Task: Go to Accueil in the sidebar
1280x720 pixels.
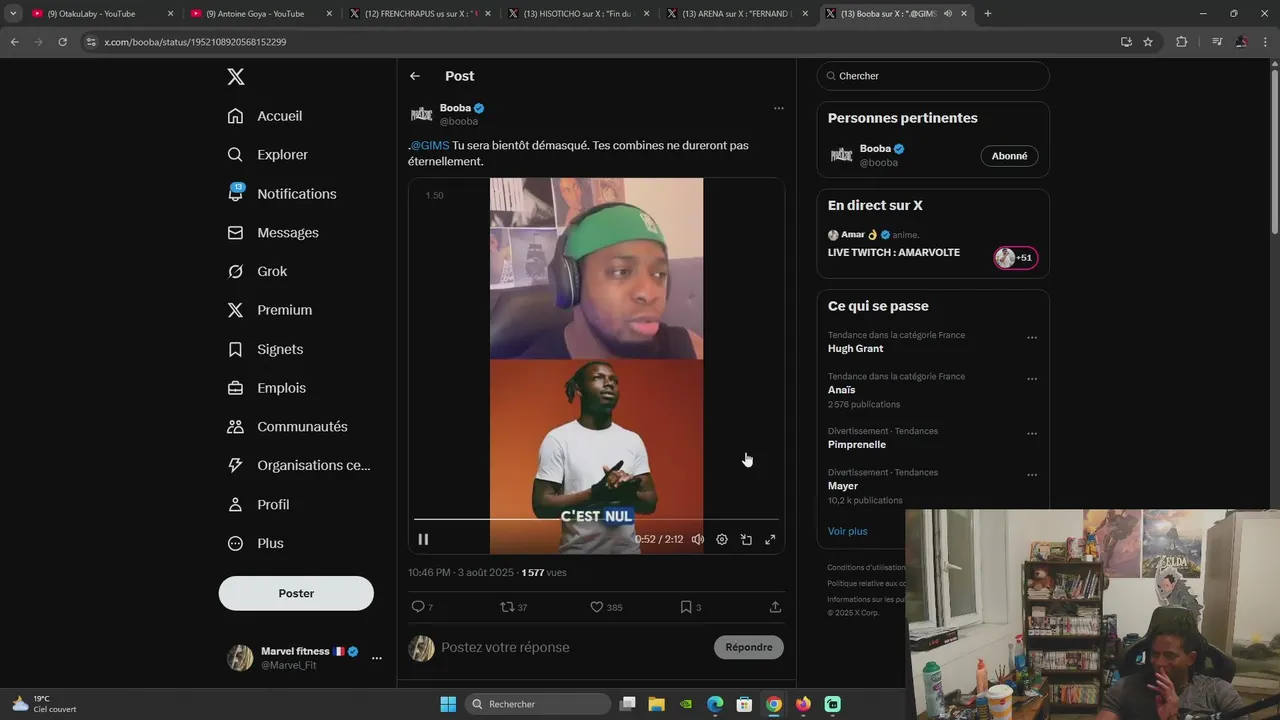Action: tap(265, 116)
